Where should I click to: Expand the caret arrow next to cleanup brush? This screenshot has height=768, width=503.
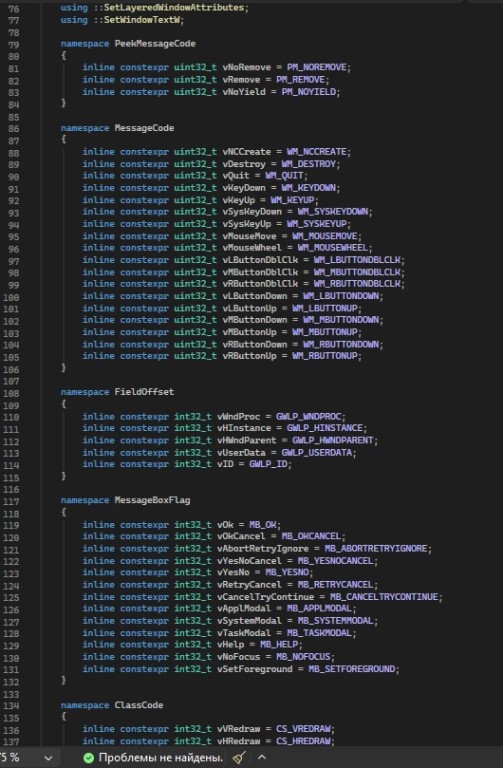point(262,757)
